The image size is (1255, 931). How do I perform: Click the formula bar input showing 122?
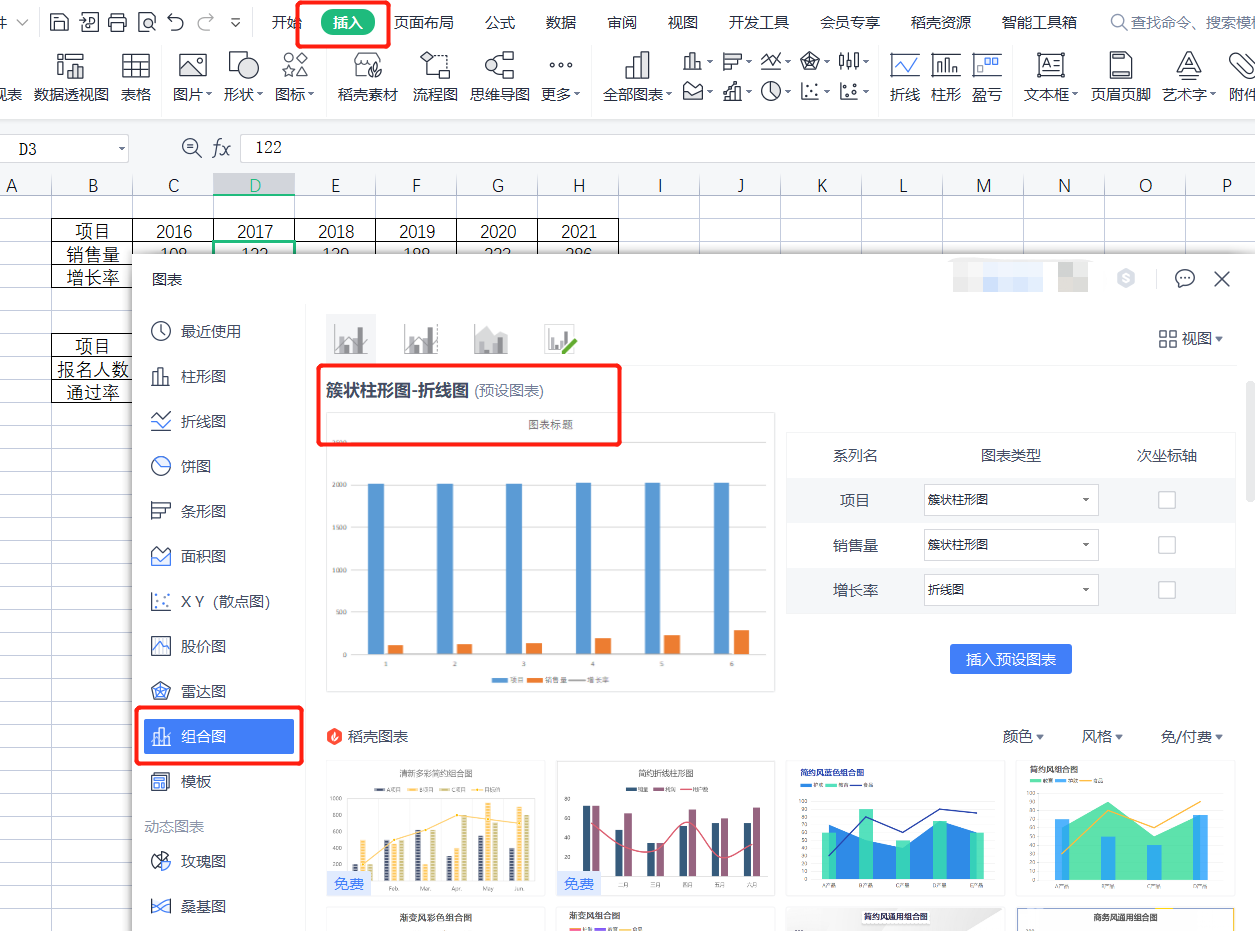click(x=700, y=148)
